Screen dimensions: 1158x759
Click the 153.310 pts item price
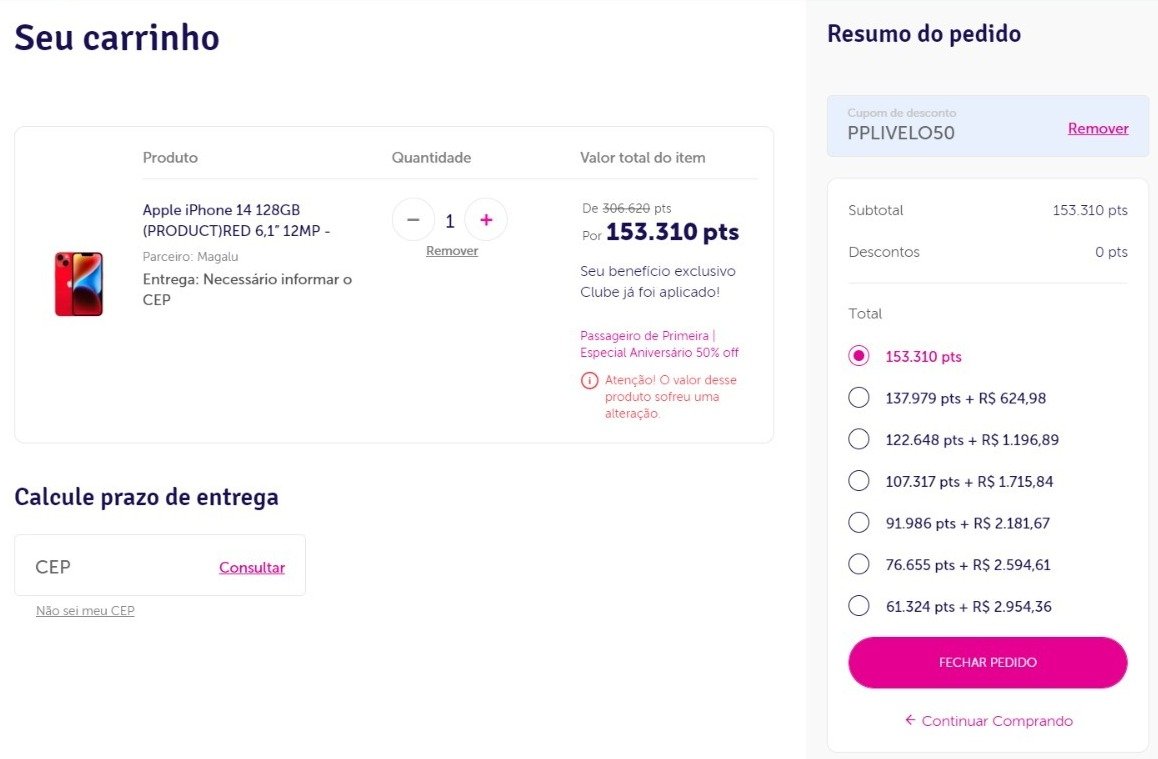672,232
